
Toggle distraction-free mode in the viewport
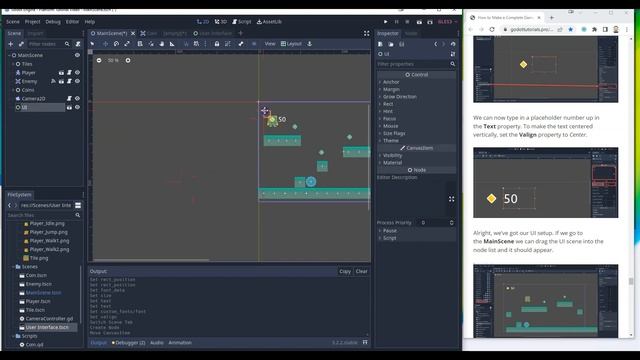[367, 33]
